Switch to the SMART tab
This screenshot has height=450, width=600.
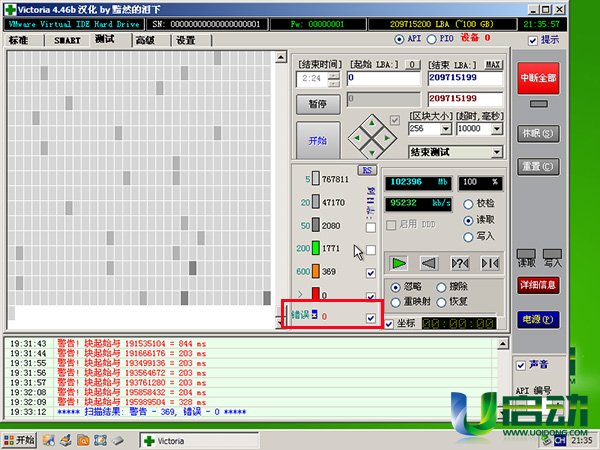(x=67, y=40)
